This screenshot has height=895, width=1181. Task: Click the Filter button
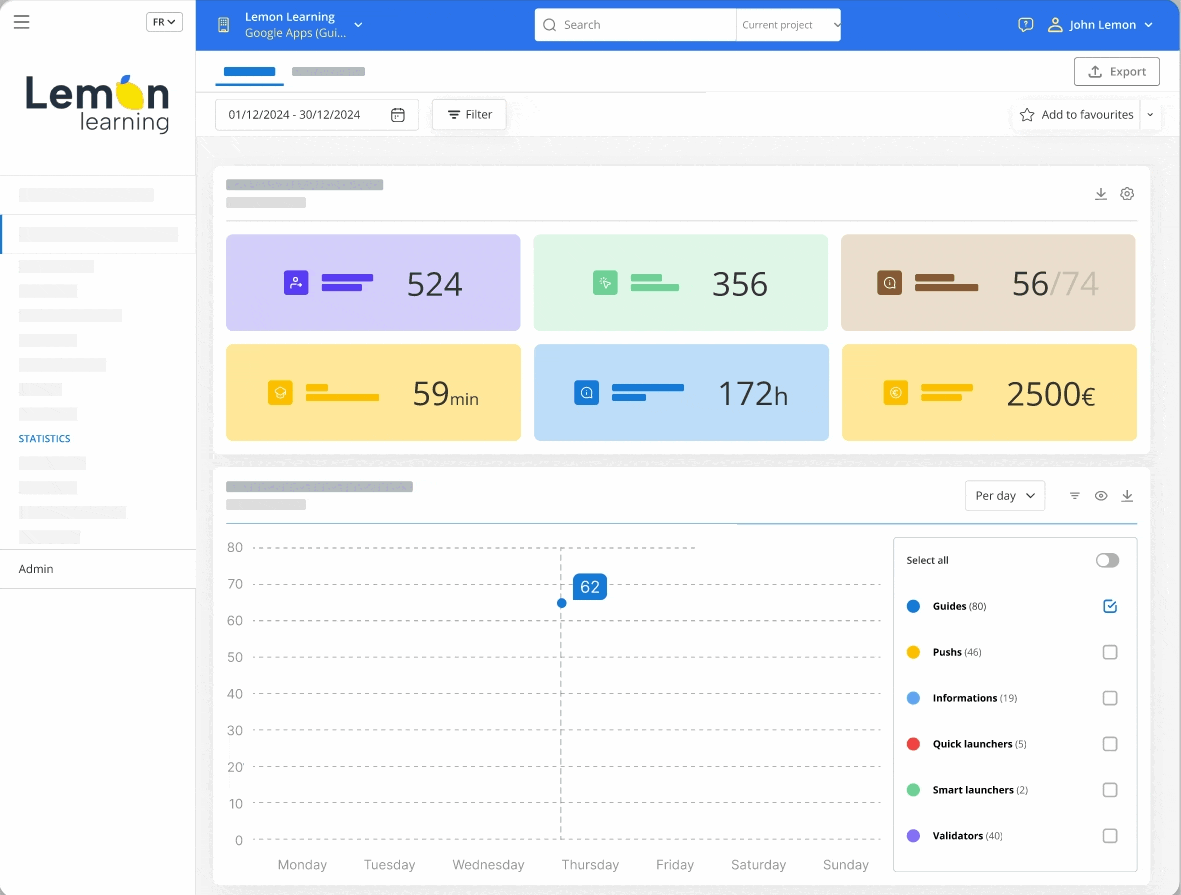click(468, 115)
